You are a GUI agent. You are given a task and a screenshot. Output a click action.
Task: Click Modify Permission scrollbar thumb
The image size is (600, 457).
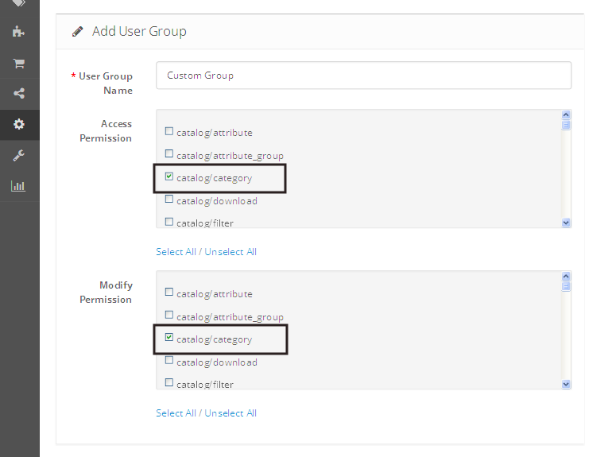[x=566, y=286]
